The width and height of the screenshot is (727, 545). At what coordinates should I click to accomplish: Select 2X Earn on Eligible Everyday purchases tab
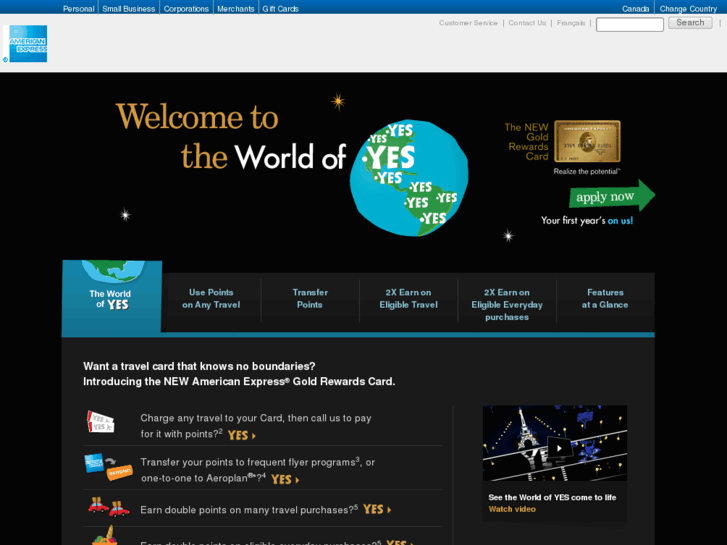pyautogui.click(x=507, y=305)
